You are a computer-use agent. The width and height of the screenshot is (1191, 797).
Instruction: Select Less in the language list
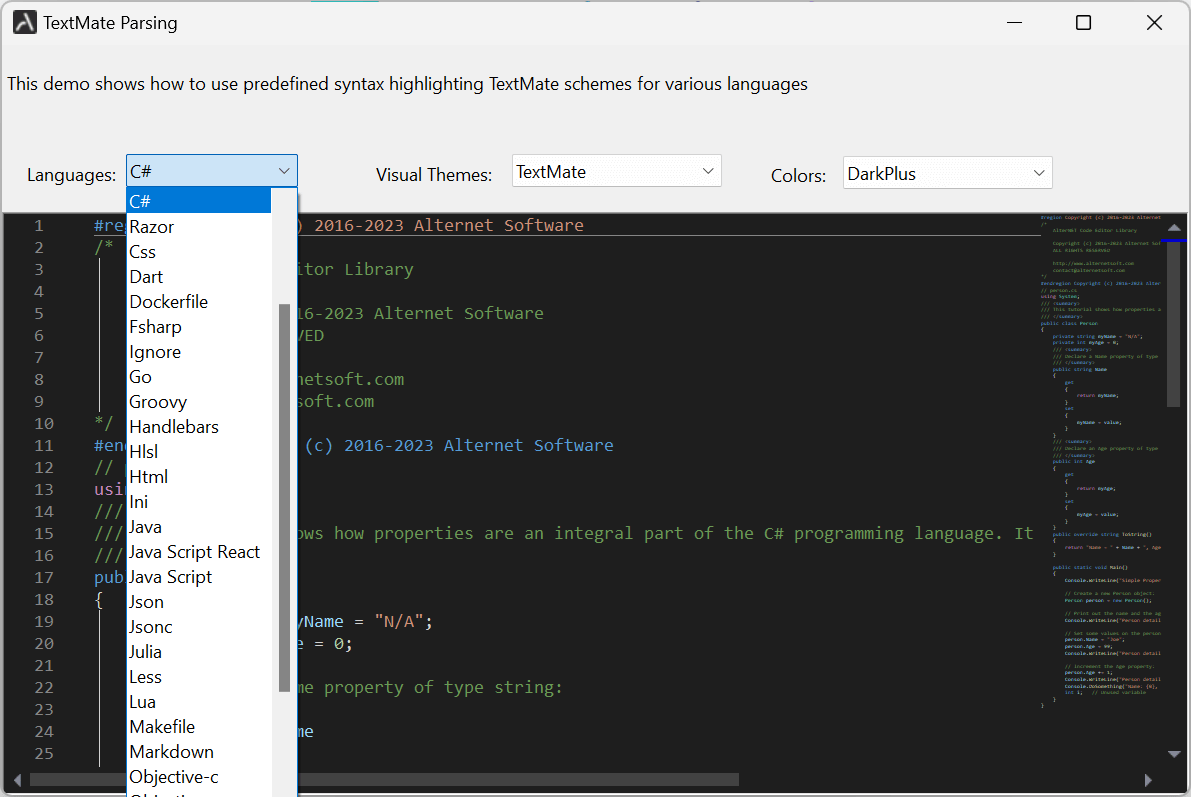click(199, 677)
